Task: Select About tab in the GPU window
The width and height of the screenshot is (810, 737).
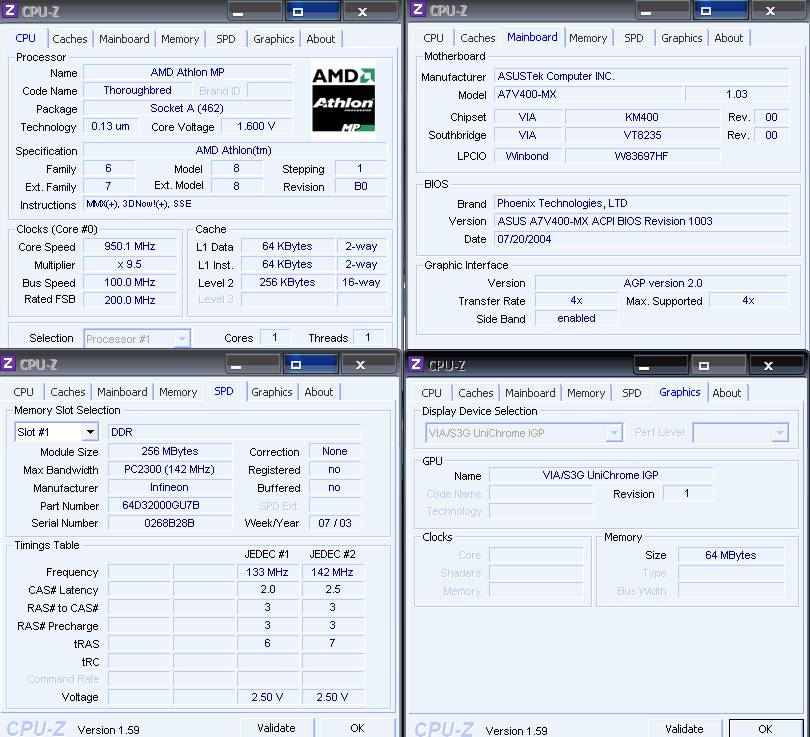Action: tap(727, 393)
